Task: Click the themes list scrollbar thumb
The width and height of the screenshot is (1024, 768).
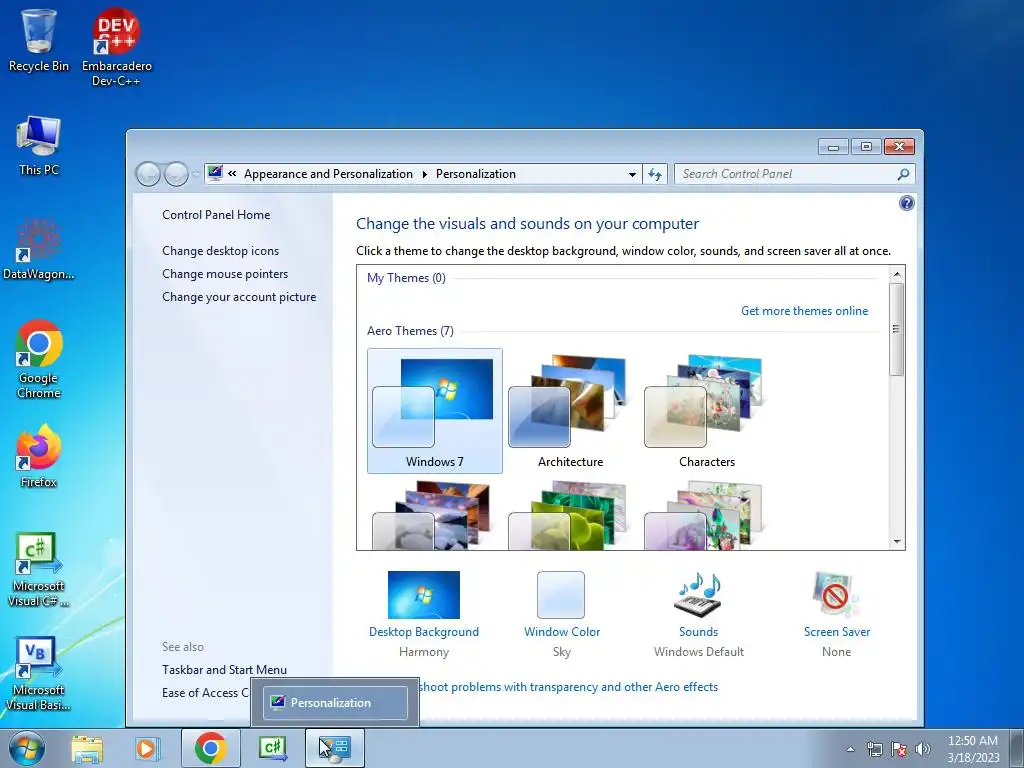Action: [x=897, y=329]
